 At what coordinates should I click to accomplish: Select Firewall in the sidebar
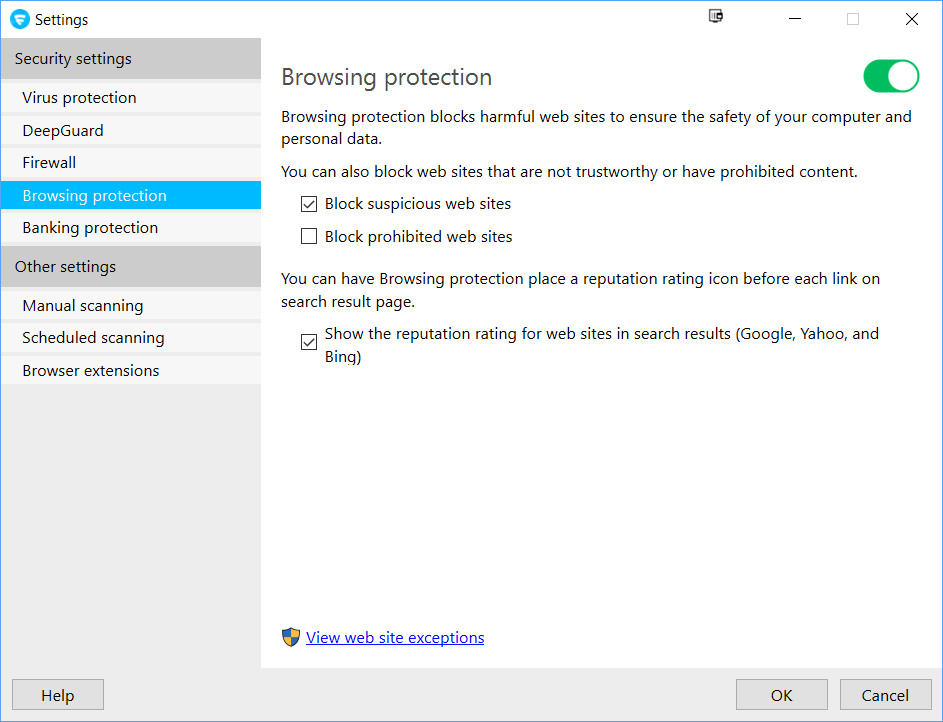pos(50,163)
